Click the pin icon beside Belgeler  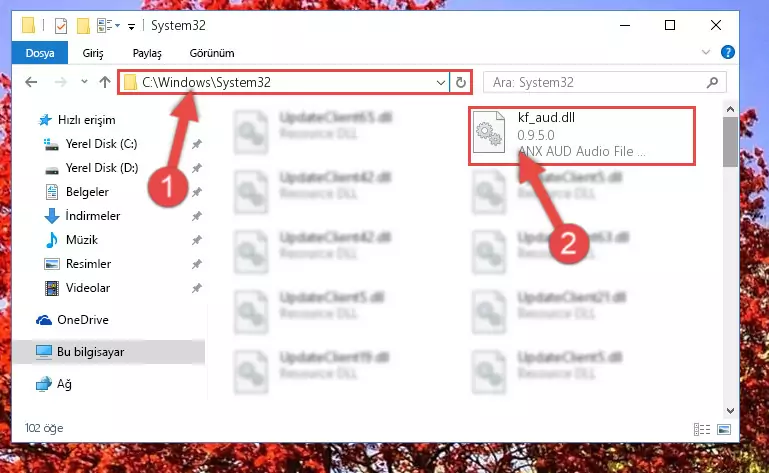coord(197,192)
